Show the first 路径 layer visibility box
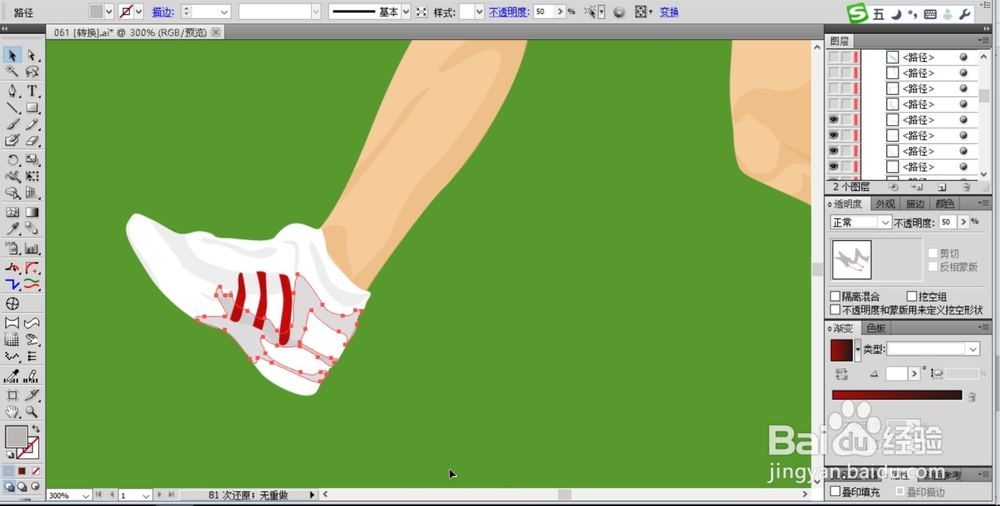This screenshot has height=506, width=1000. click(x=834, y=57)
